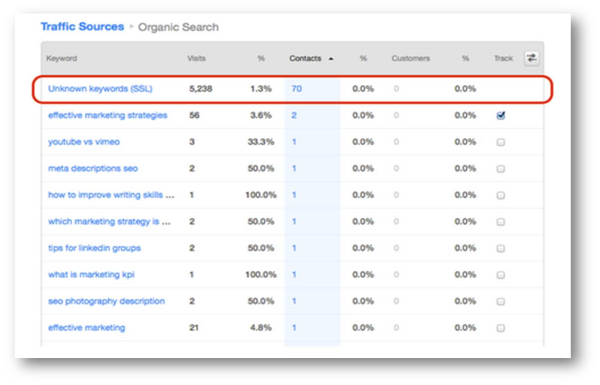Open what is marketing kpi keyword
The width and height of the screenshot is (600, 385).
pos(91,275)
